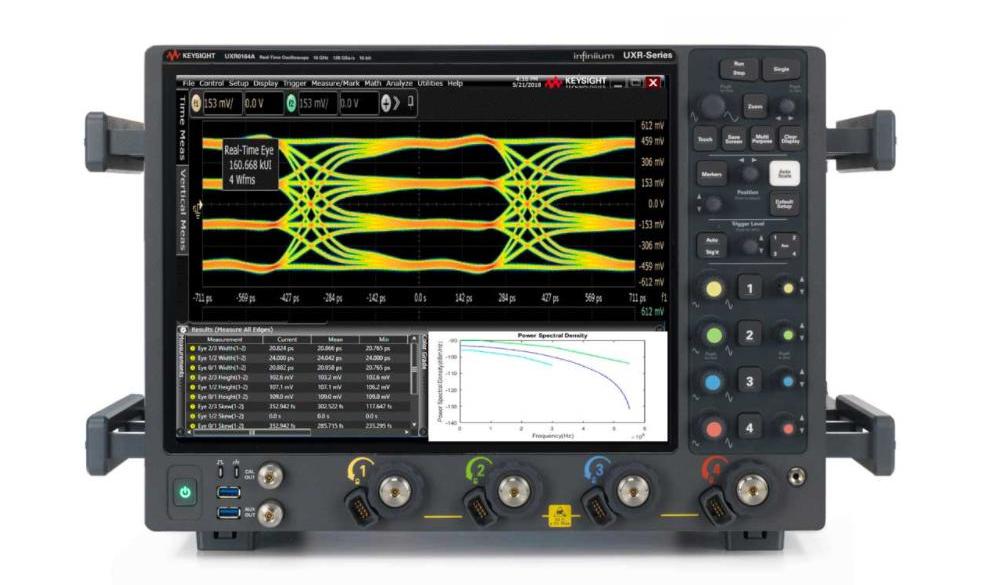Click the white Auto Scale button

click(785, 173)
